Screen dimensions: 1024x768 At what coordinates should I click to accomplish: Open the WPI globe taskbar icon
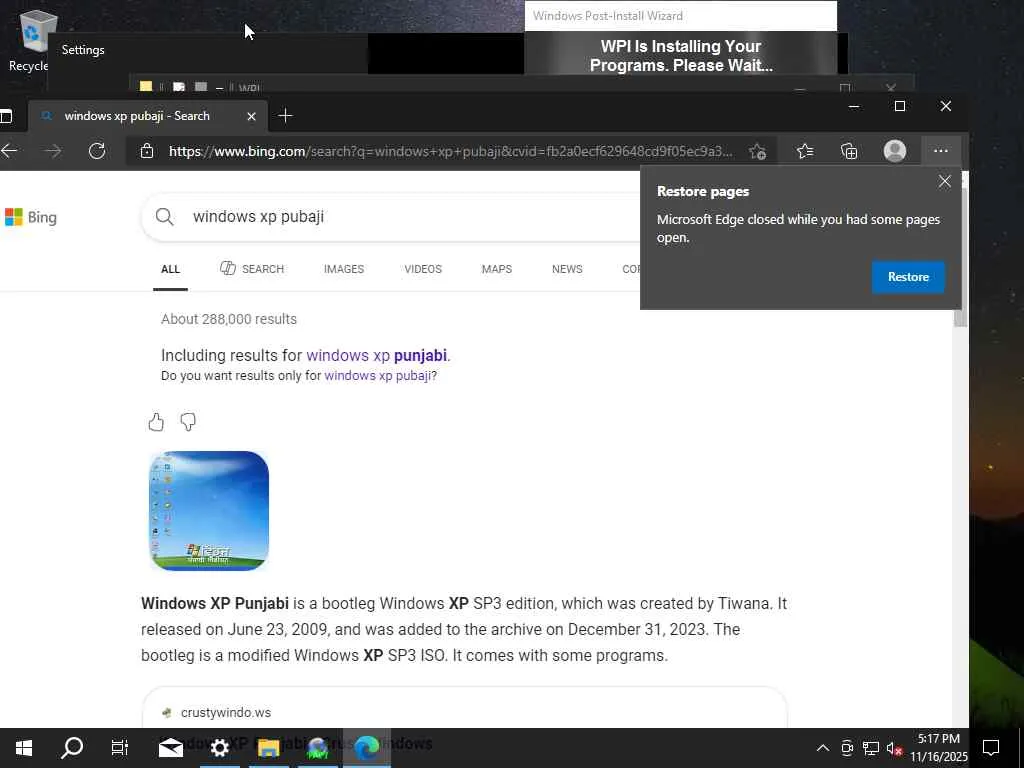click(317, 748)
